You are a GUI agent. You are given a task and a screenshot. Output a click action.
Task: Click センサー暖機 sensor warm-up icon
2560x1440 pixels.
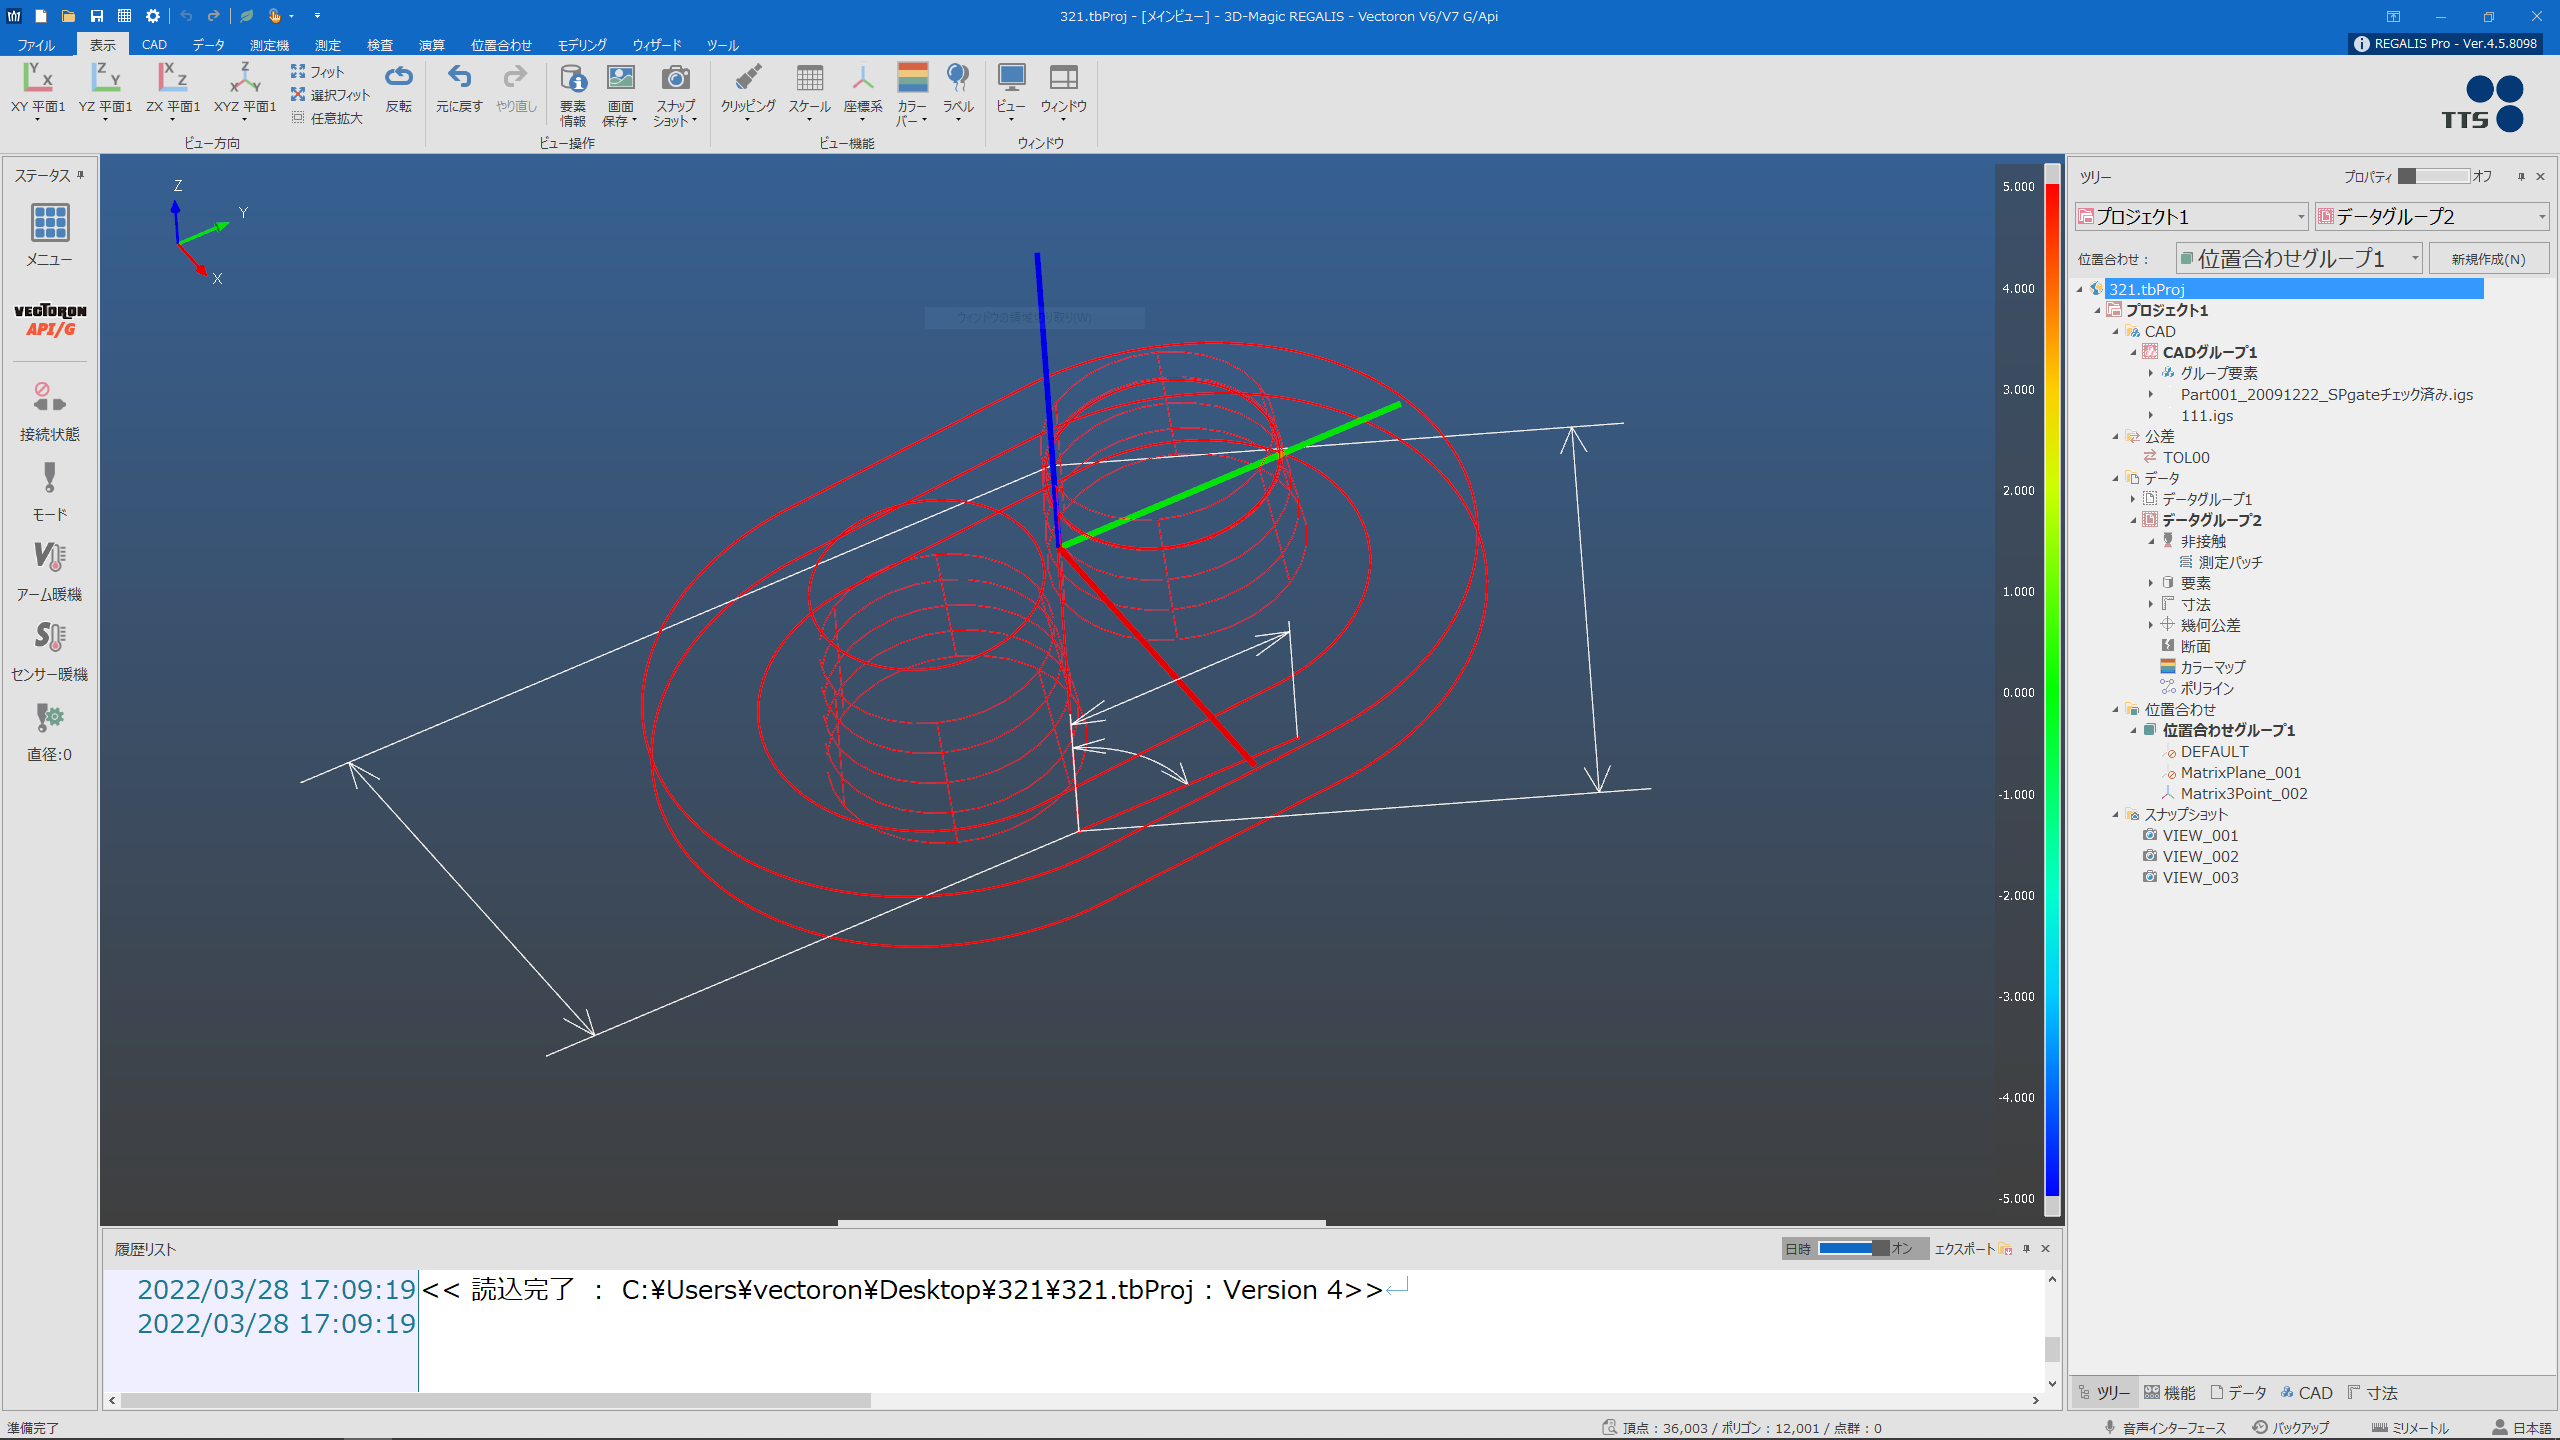pos(50,652)
